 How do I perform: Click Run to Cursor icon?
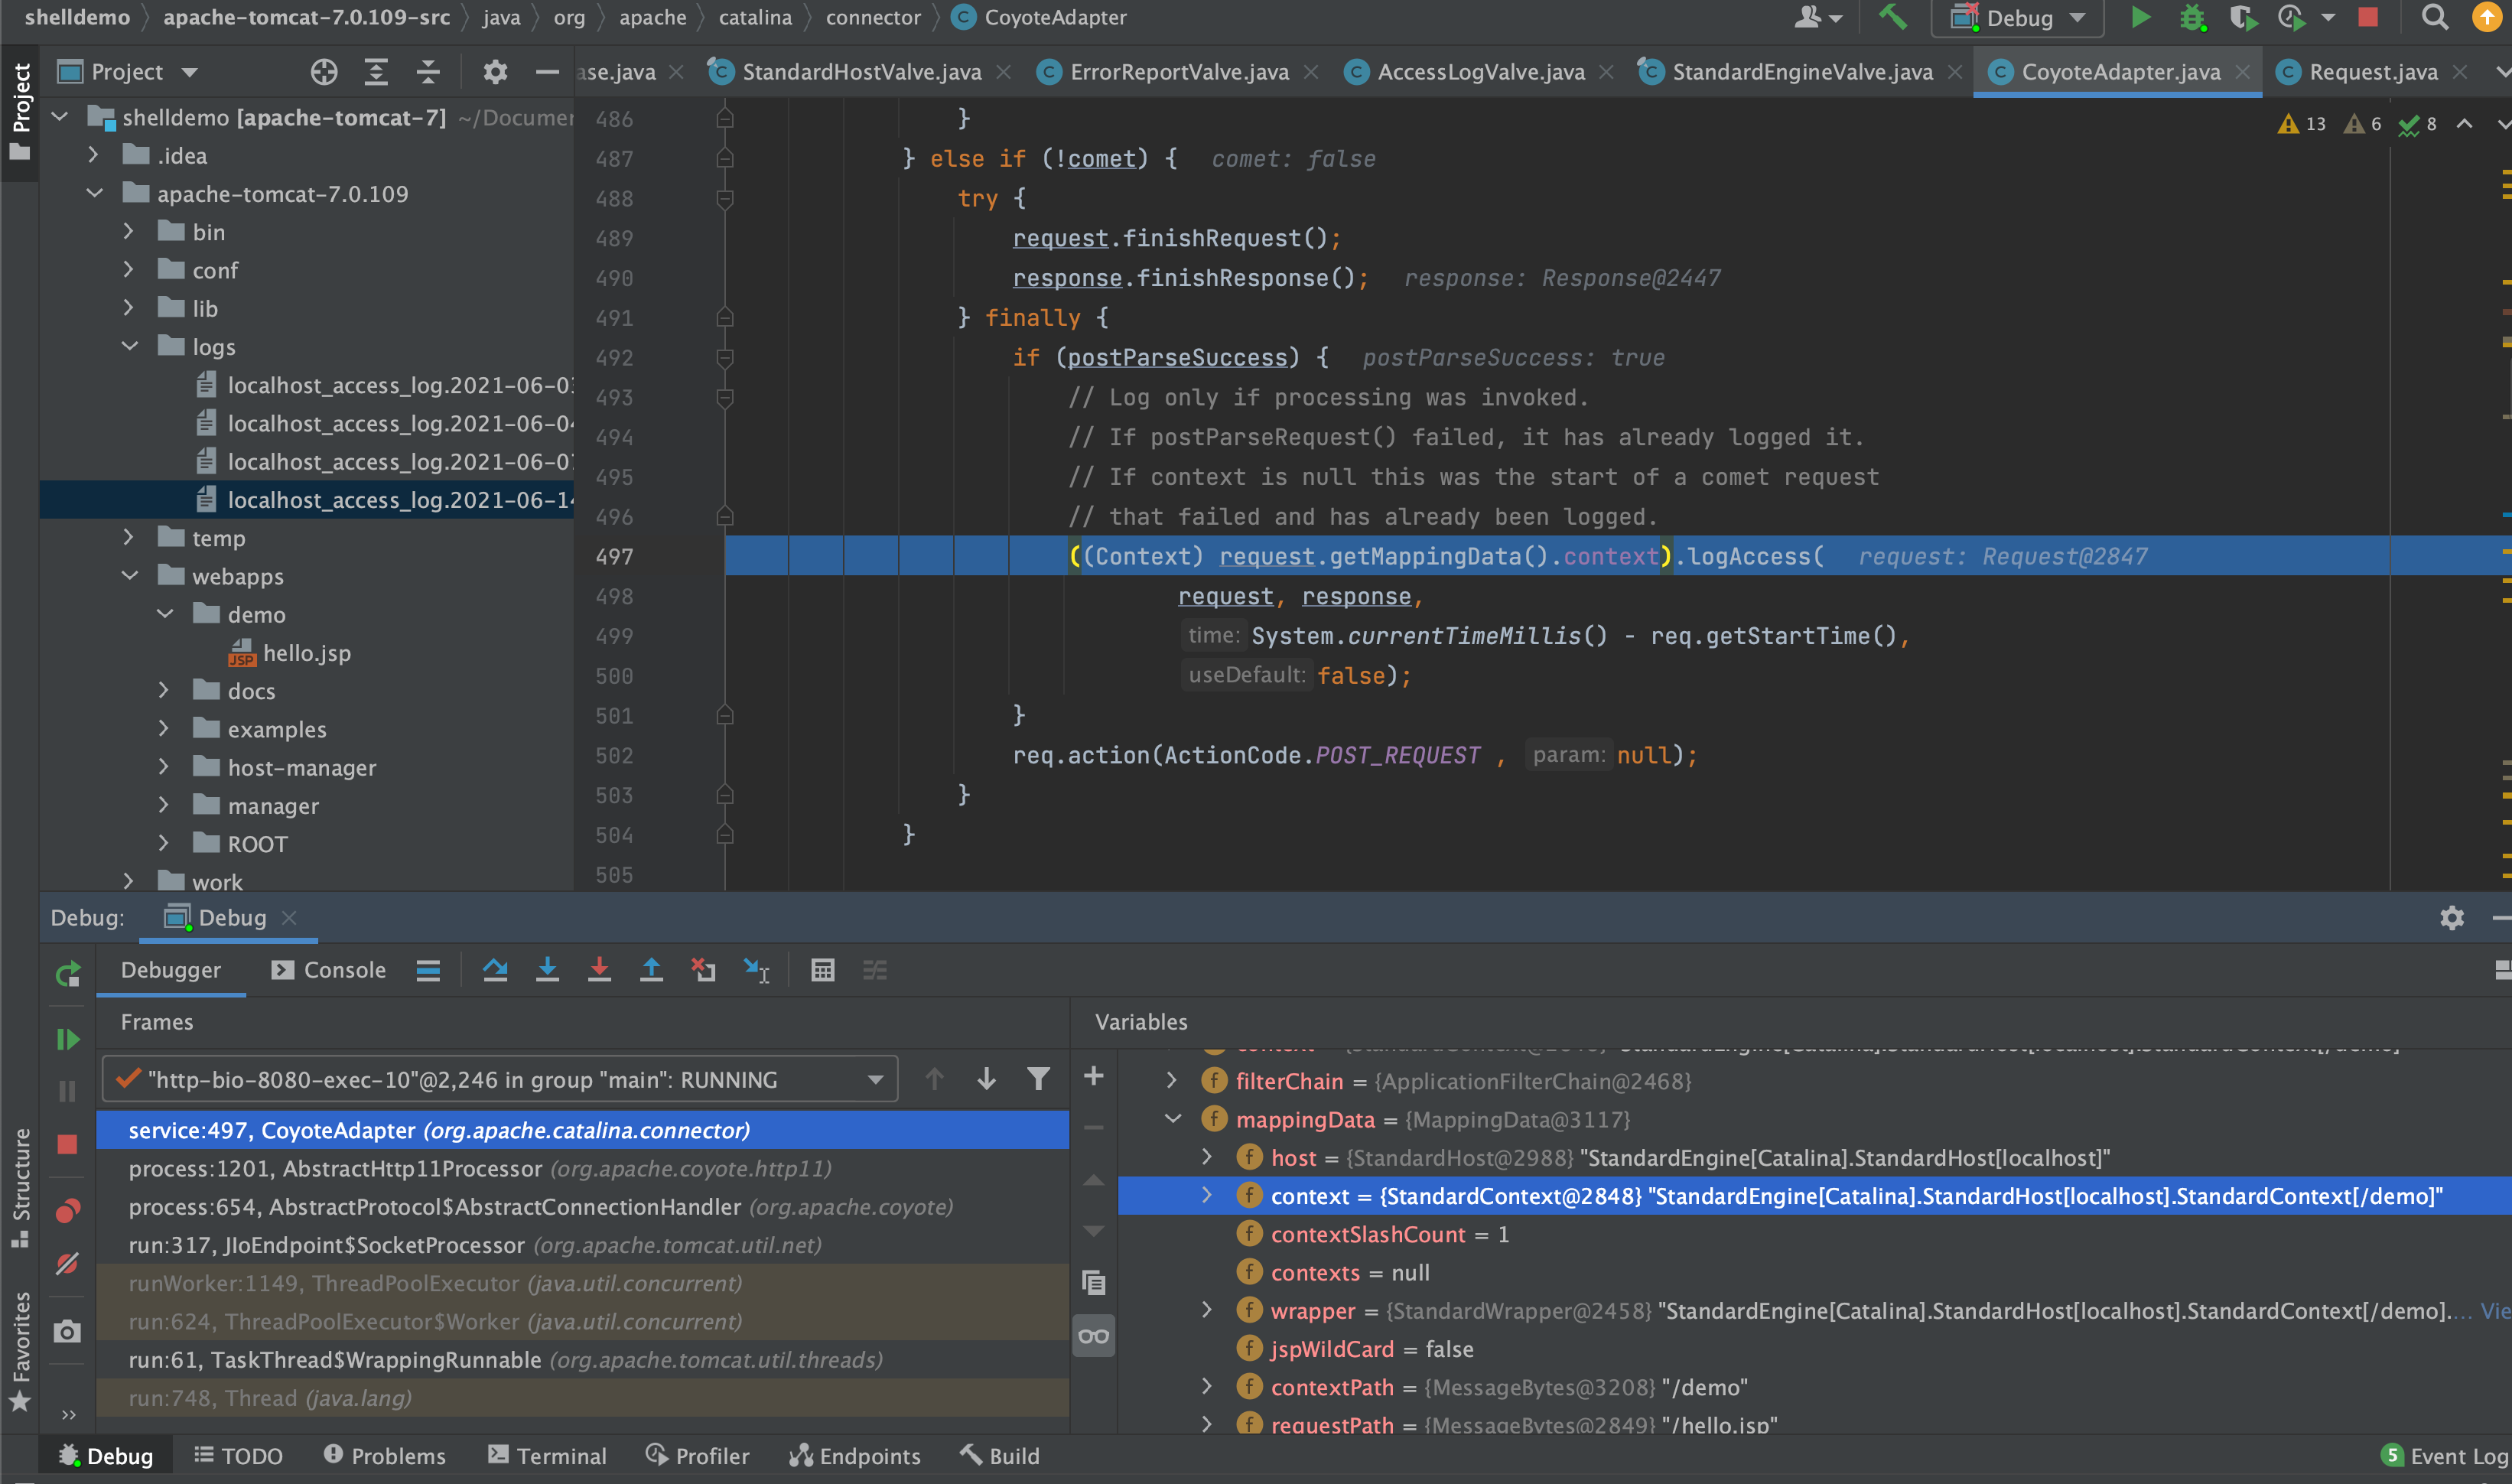point(756,970)
